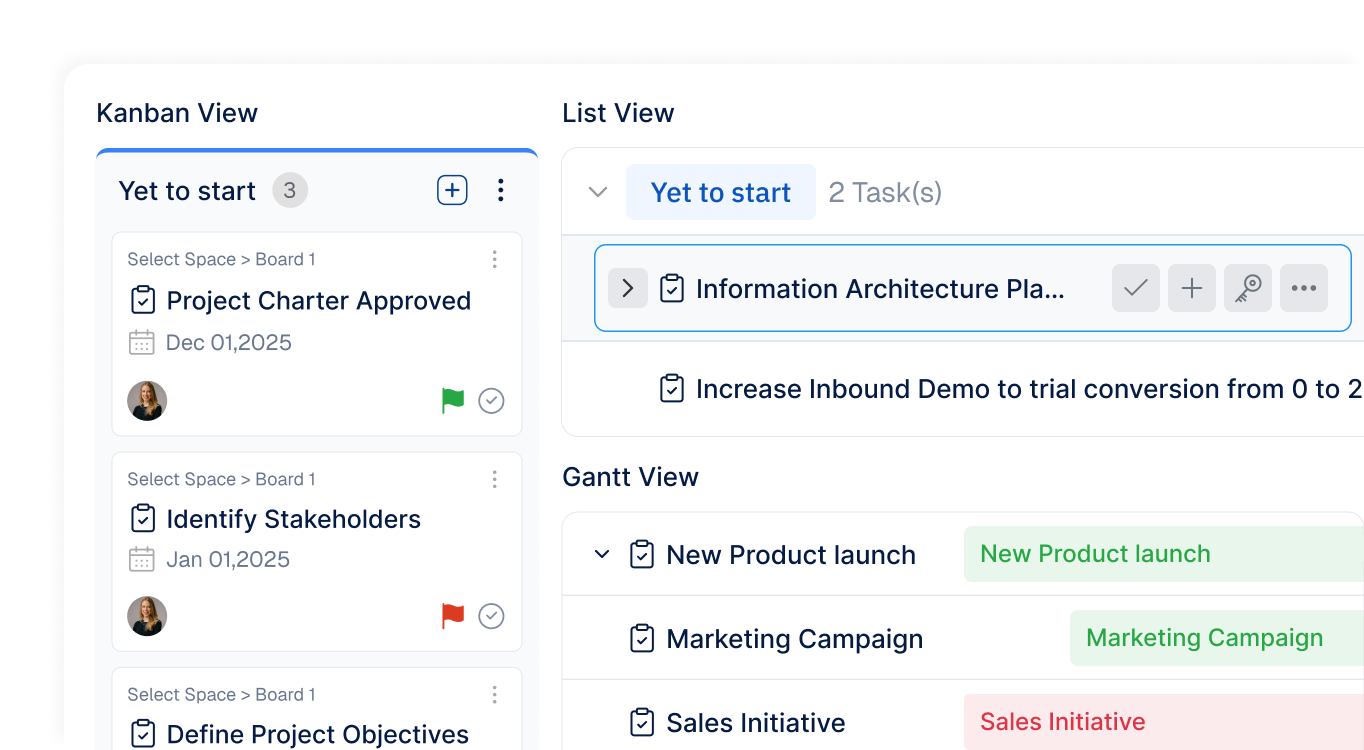1364x750 pixels.
Task: Open more options on Information Architecture row
Action: 1304,288
